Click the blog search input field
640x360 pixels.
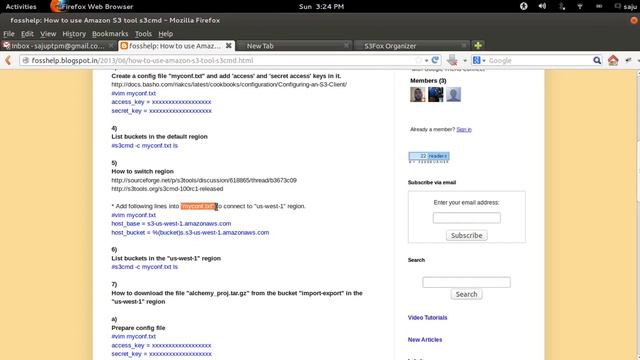click(466, 282)
